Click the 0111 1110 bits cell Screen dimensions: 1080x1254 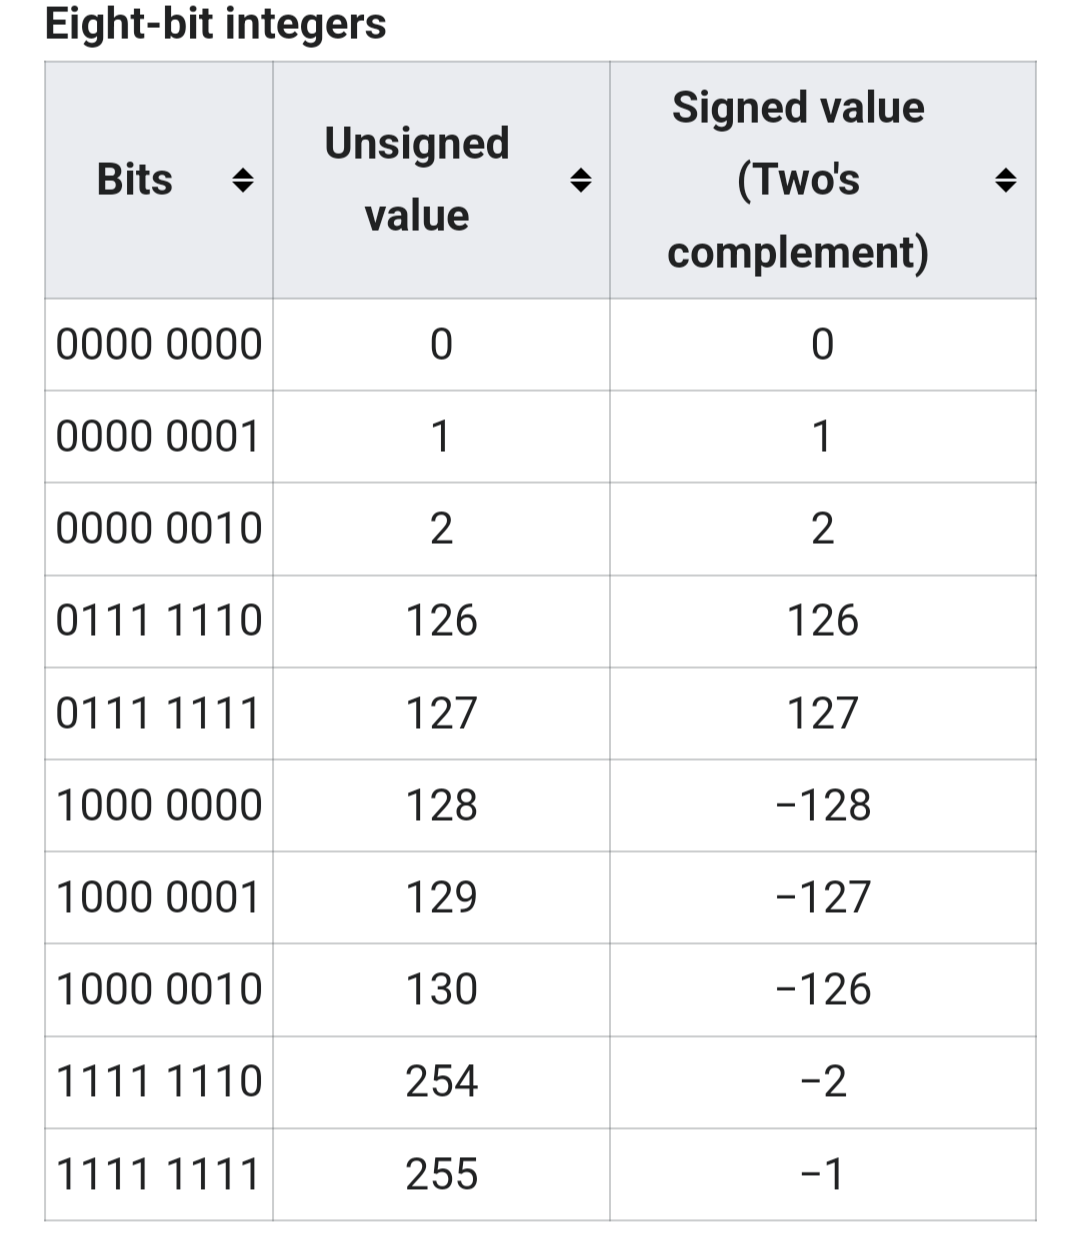click(x=159, y=621)
